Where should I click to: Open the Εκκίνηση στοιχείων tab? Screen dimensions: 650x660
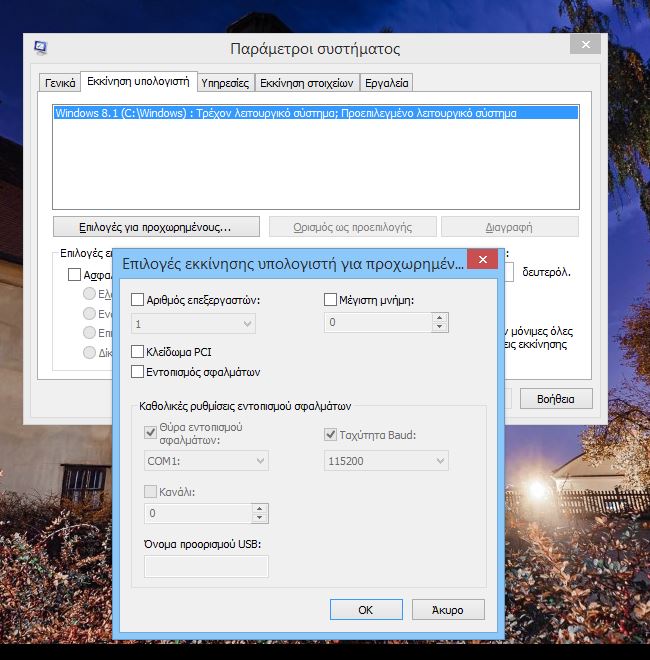[306, 83]
